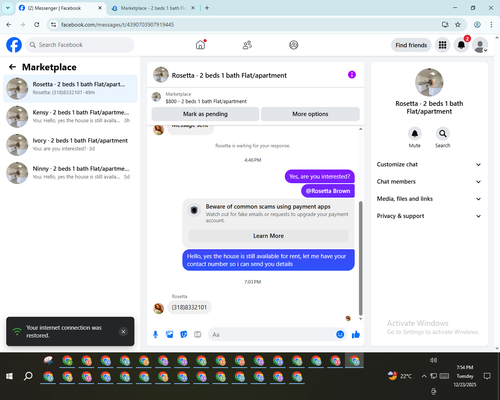Image resolution: width=500 pixels, height=400 pixels.
Task: Click the address bar URL
Action: click(x=117, y=25)
